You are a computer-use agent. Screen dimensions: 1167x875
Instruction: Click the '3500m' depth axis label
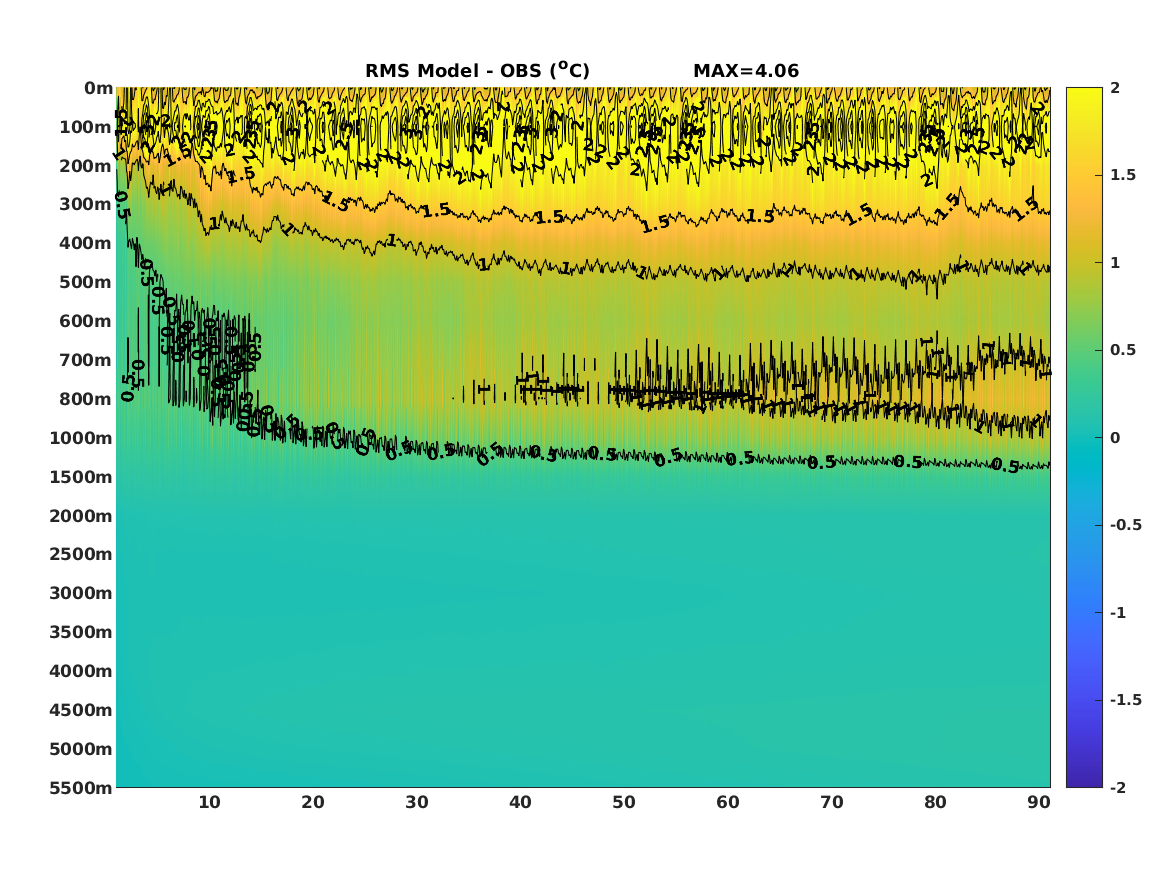81,632
